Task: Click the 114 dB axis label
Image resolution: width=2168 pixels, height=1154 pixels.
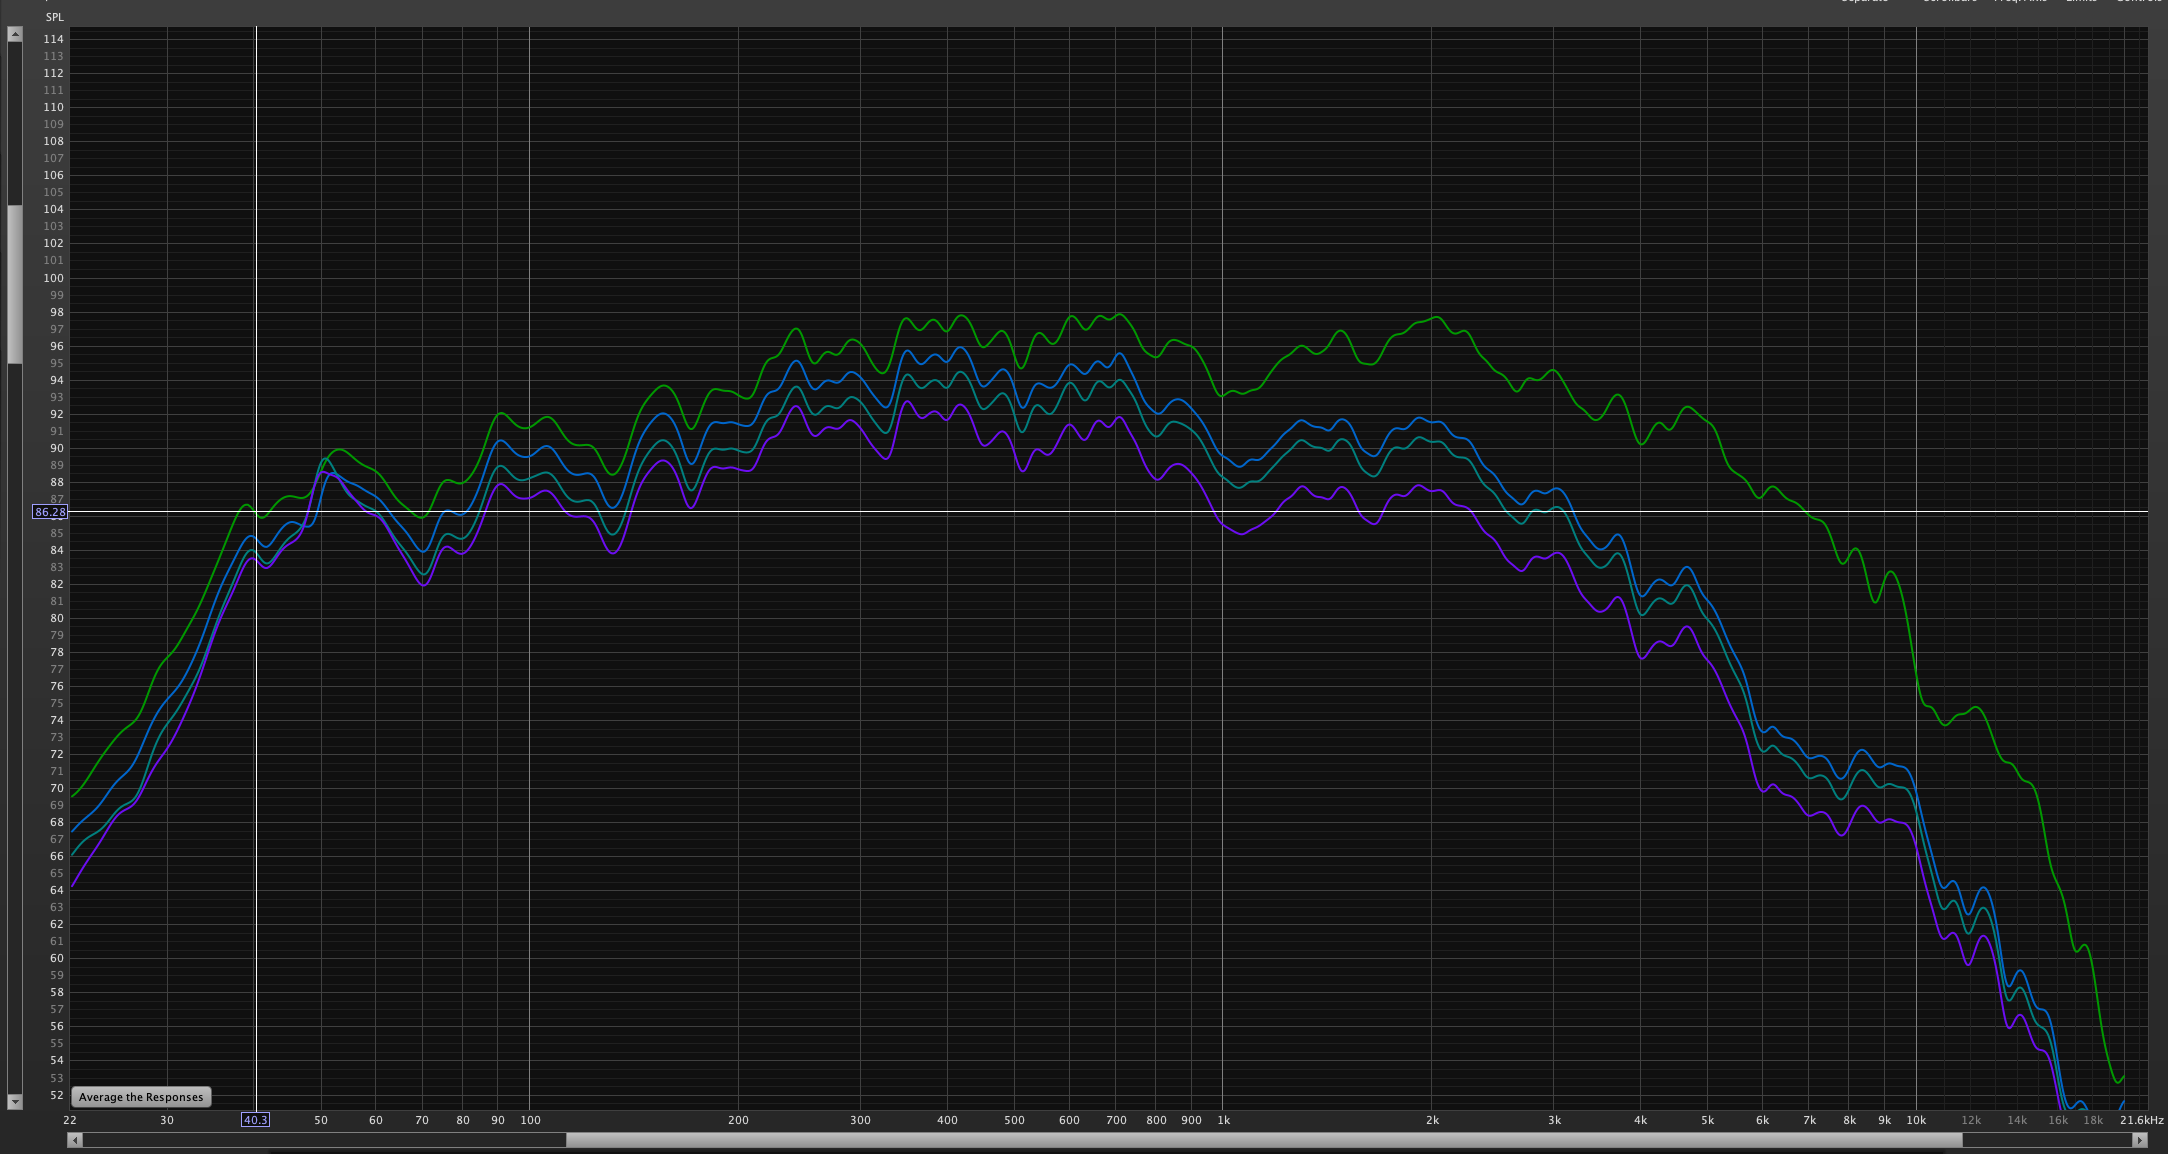Action: pos(53,39)
